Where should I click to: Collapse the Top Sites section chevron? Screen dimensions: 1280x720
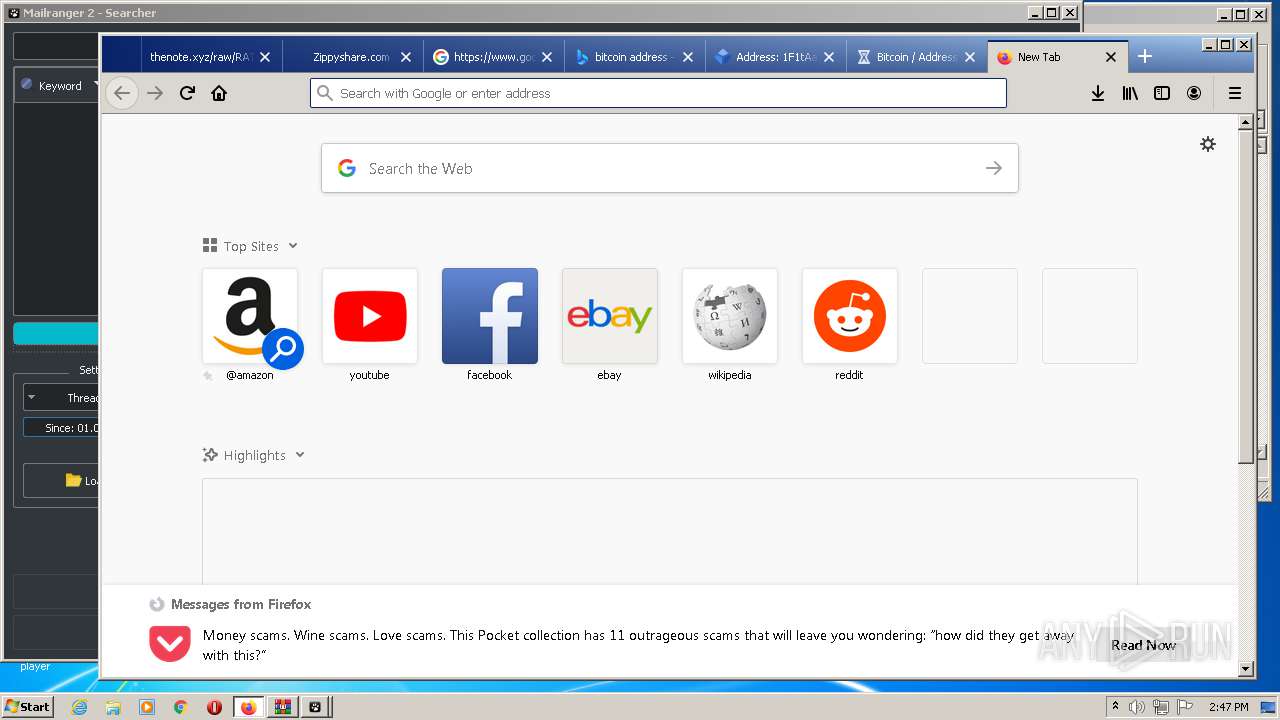tap(293, 246)
